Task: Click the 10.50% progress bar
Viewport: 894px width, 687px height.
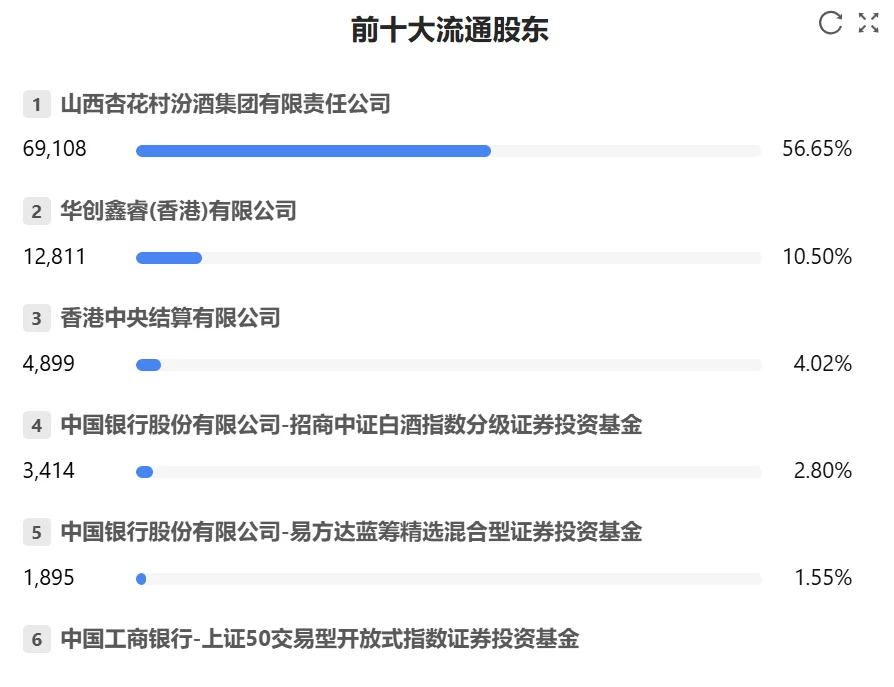Action: pos(448,258)
